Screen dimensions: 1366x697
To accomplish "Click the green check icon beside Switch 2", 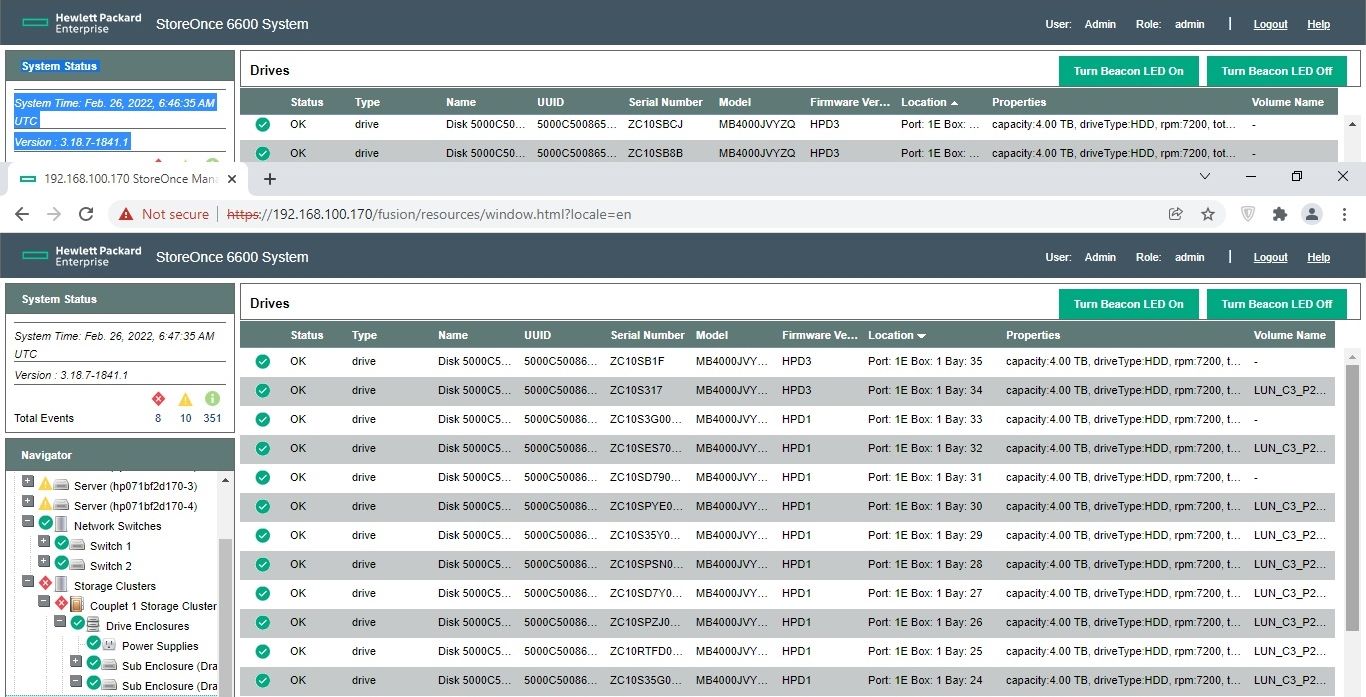I will point(62,563).
